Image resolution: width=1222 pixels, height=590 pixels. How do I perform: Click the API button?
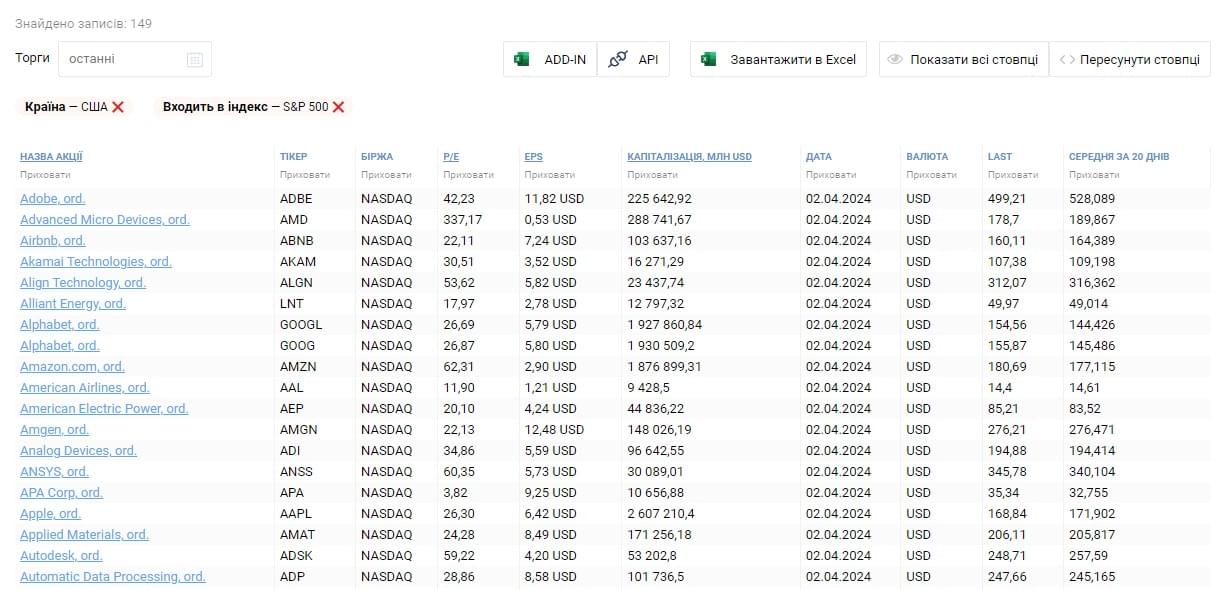pyautogui.click(x=633, y=59)
